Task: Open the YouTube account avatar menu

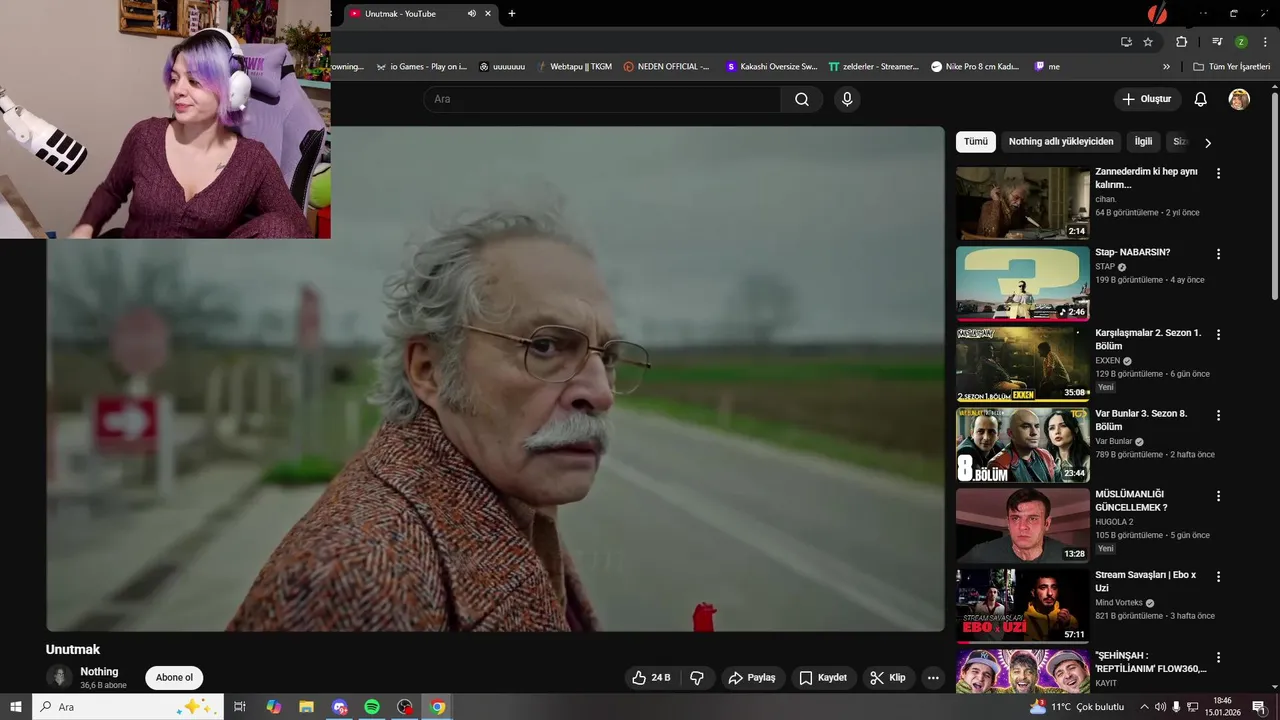Action: pyautogui.click(x=1239, y=99)
